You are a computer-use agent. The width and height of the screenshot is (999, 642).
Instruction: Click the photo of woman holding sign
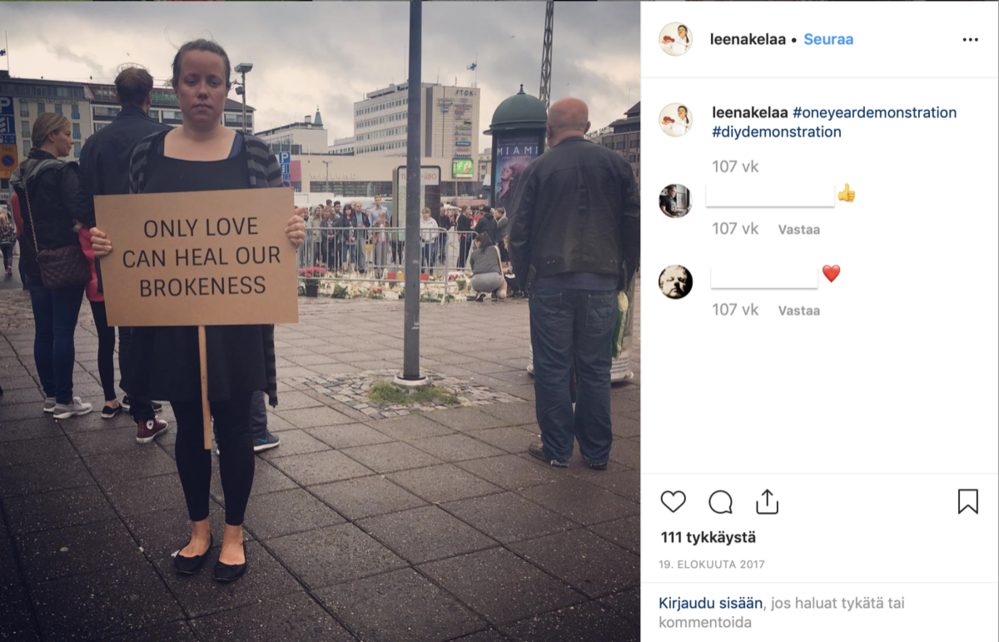click(320, 321)
